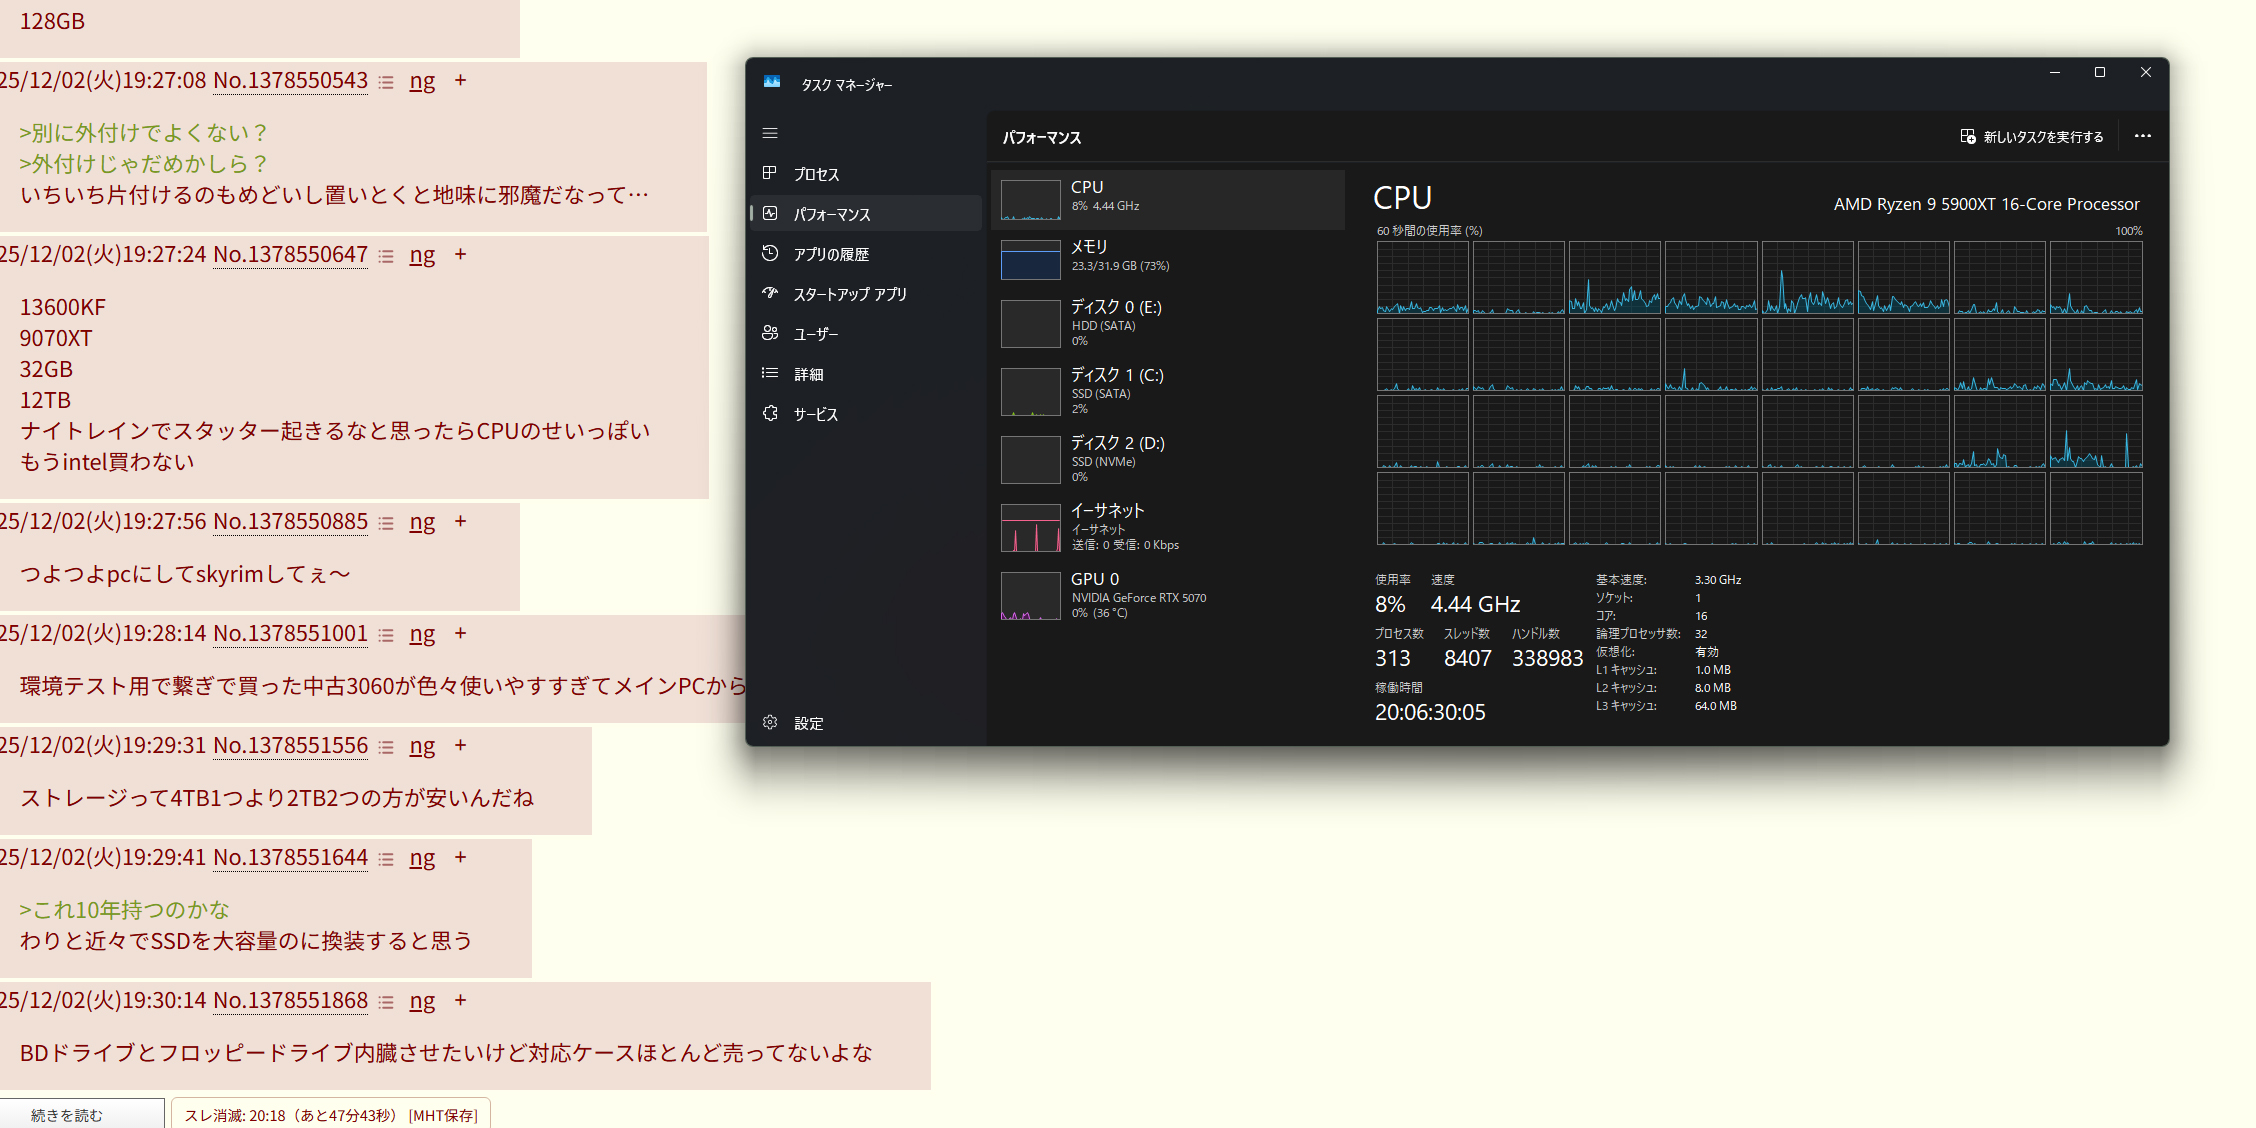This screenshot has width=2256, height=1128.
Task: Select ディスク 1 (C:) performance item
Action: (x=1166, y=391)
